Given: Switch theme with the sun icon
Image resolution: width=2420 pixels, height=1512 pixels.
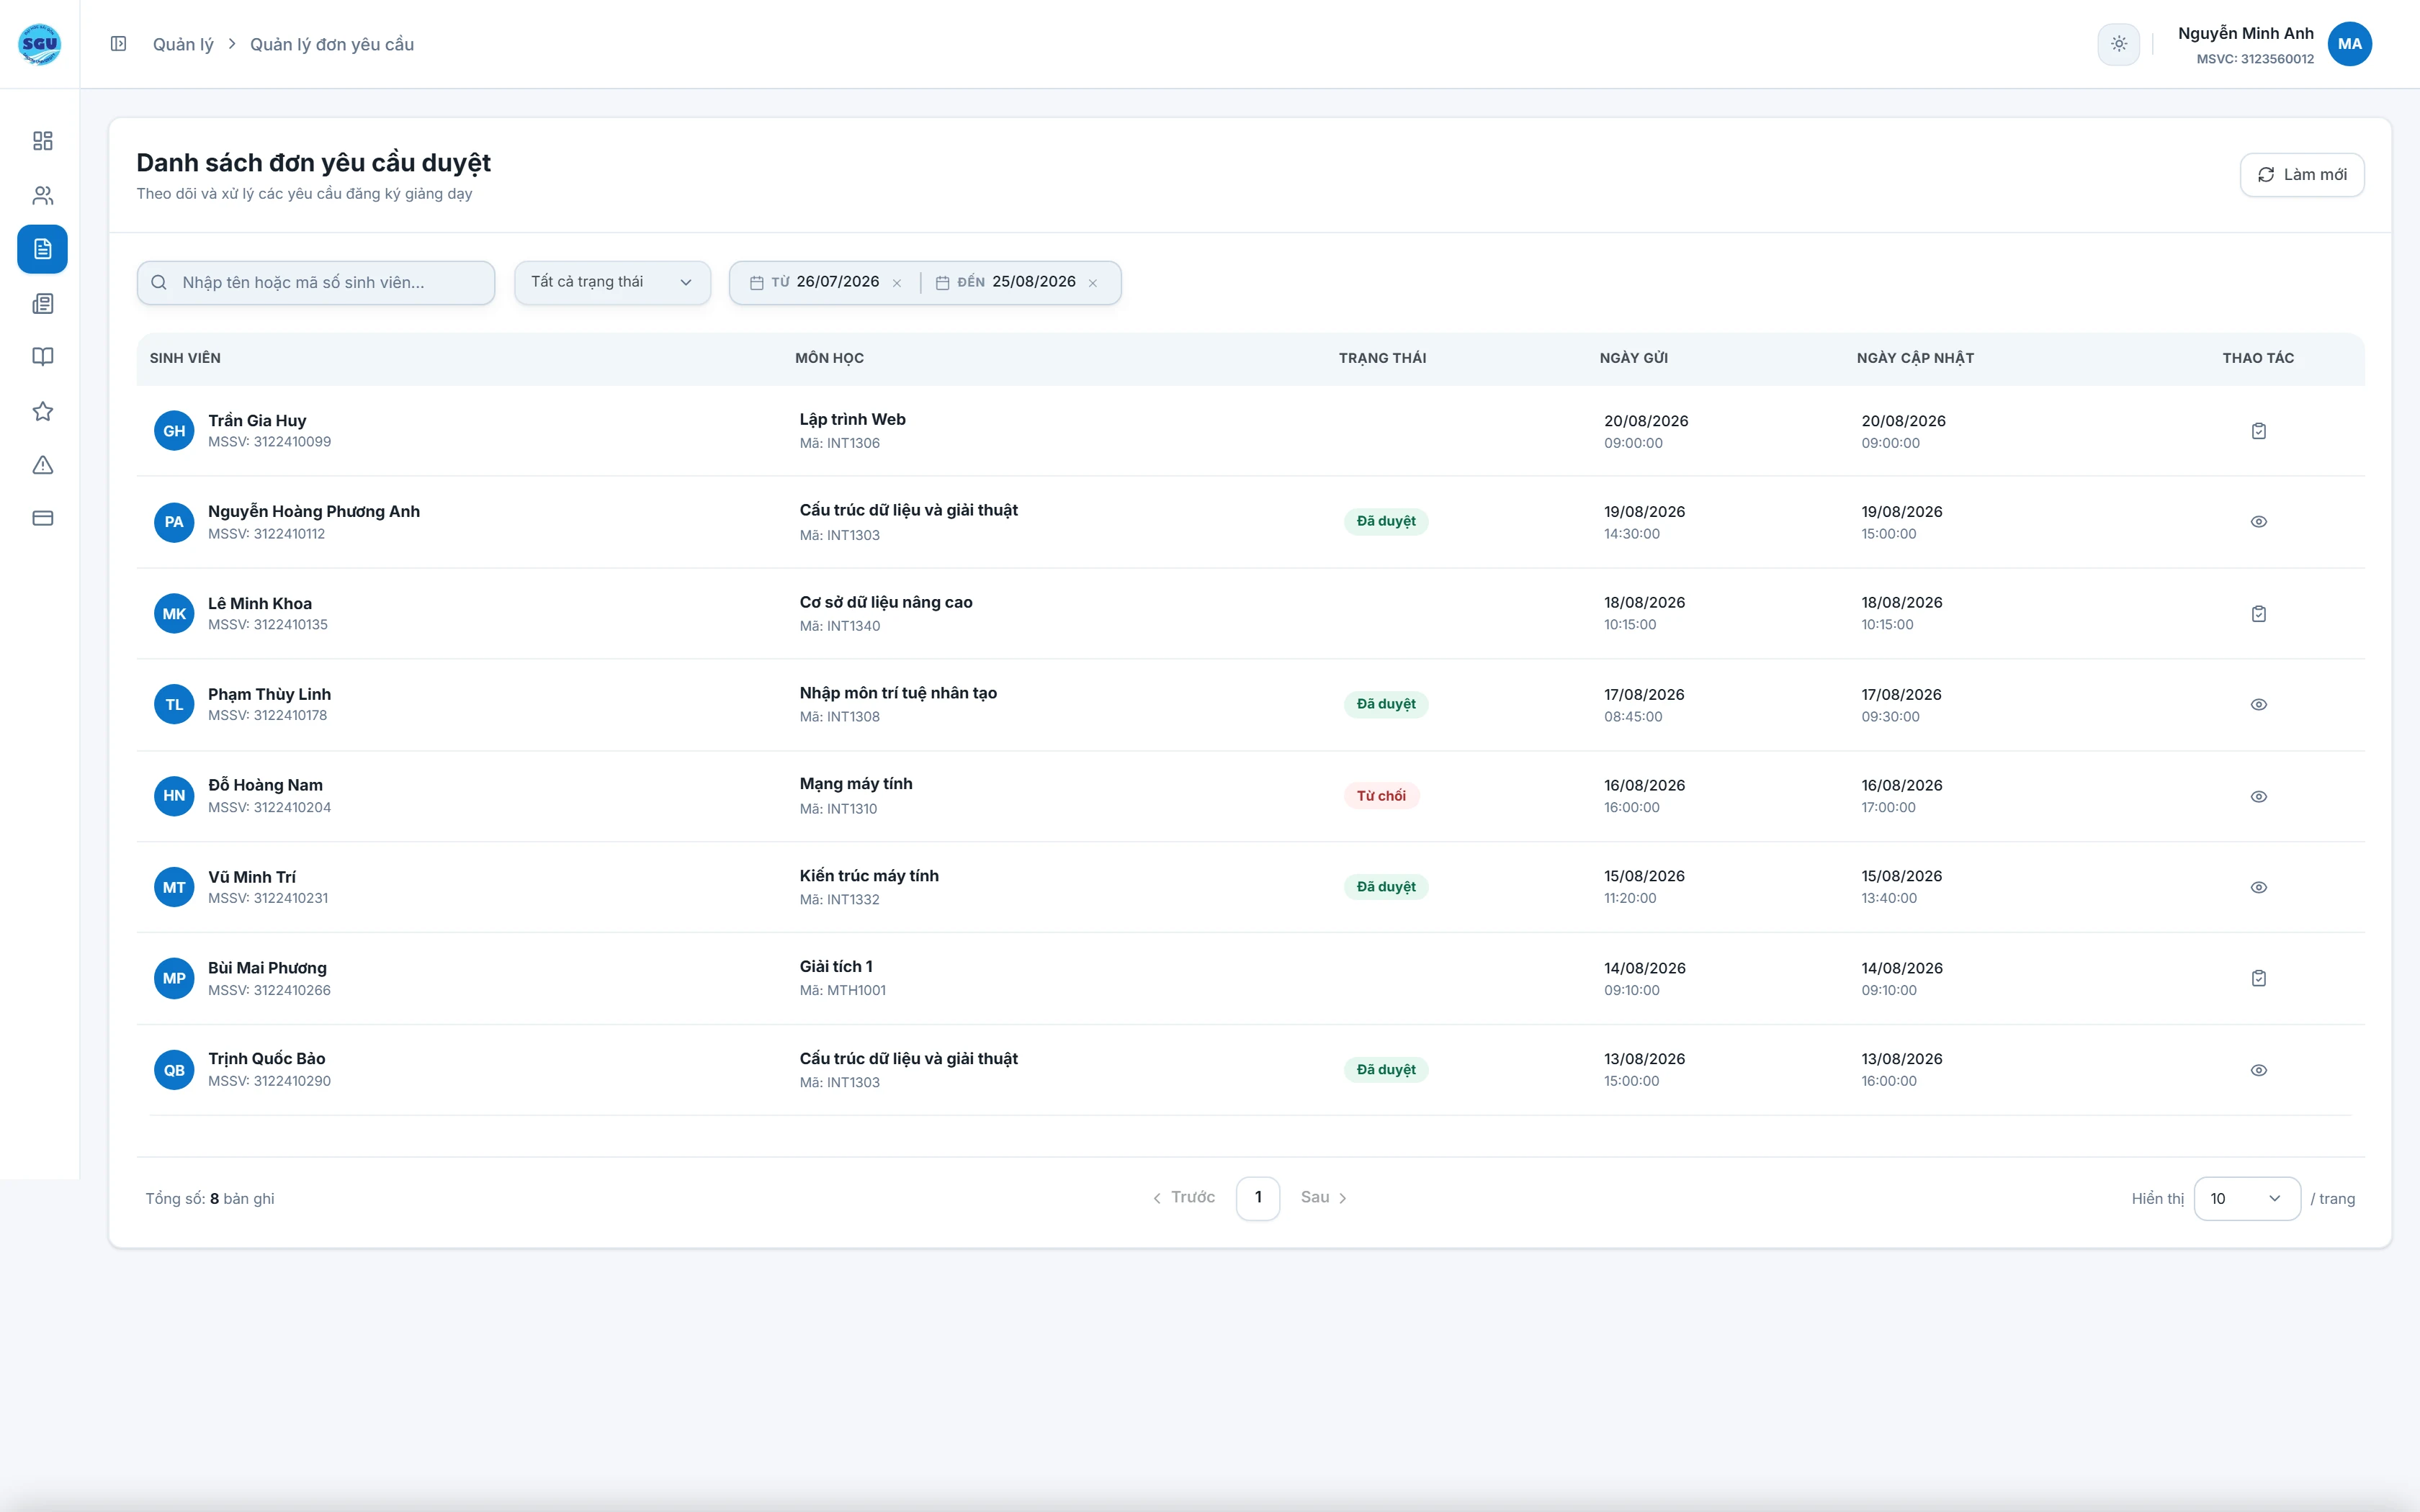Looking at the screenshot, I should pos(2118,44).
